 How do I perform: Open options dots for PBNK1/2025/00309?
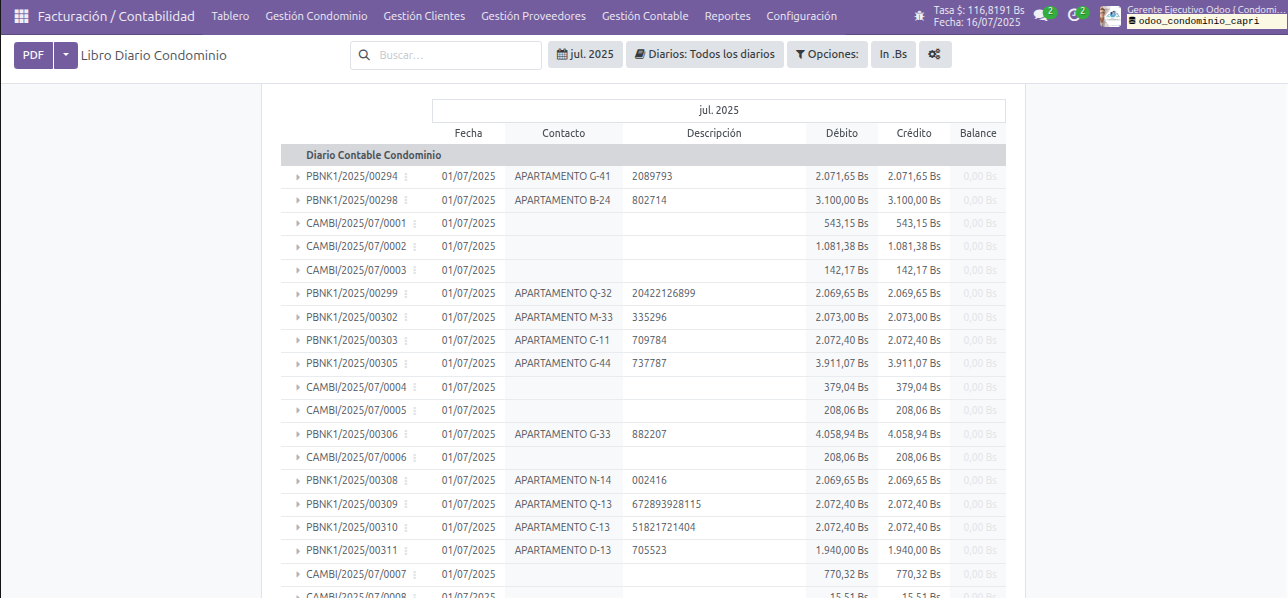[x=406, y=504]
